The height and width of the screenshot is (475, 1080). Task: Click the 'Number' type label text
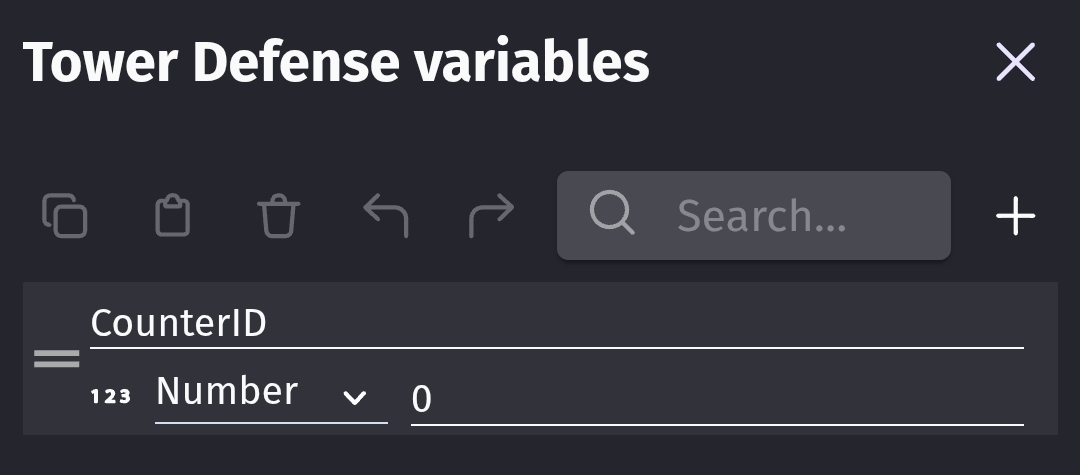tap(227, 391)
